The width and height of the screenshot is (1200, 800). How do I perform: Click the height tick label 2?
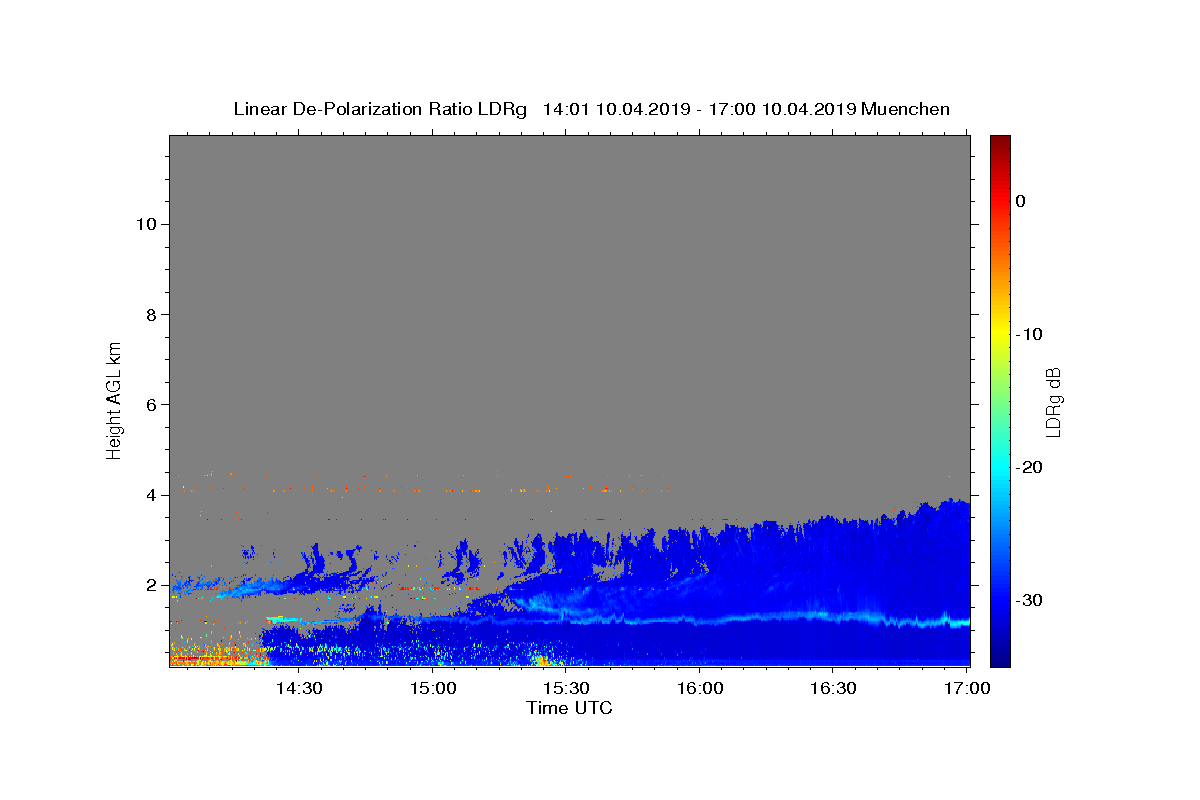point(152,584)
